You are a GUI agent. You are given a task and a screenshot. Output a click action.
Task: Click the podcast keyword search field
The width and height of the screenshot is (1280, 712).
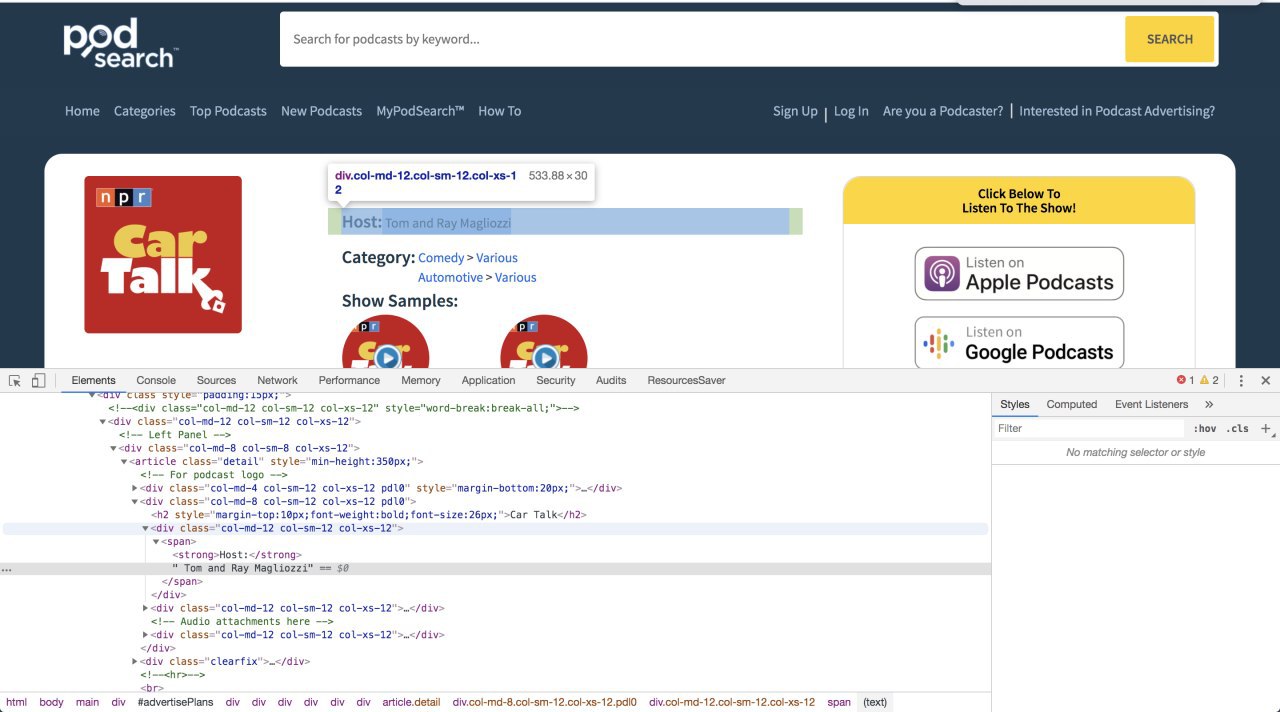[x=702, y=39]
